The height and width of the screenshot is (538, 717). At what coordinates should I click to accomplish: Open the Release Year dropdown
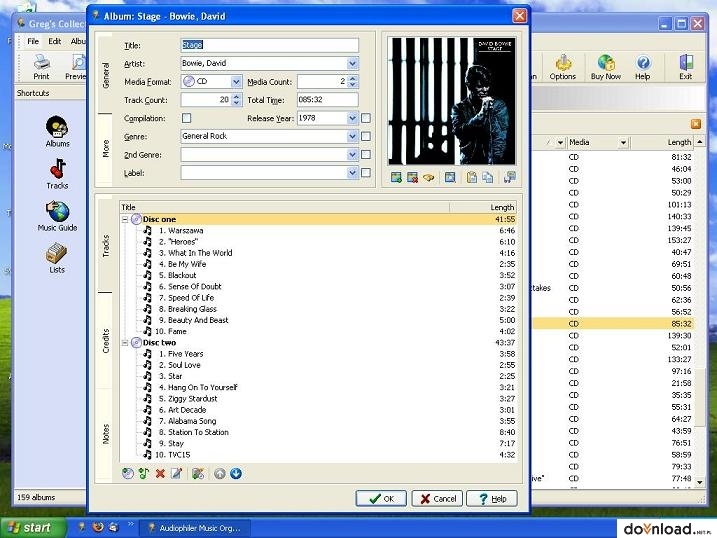pos(352,118)
